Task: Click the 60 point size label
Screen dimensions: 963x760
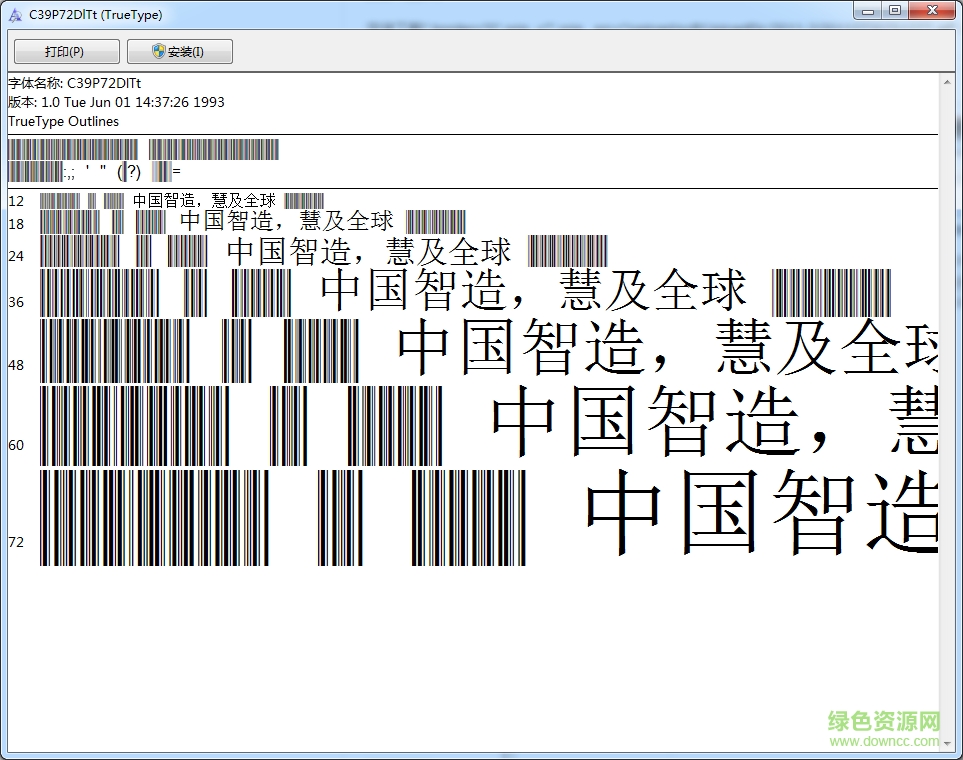Action: tap(16, 445)
